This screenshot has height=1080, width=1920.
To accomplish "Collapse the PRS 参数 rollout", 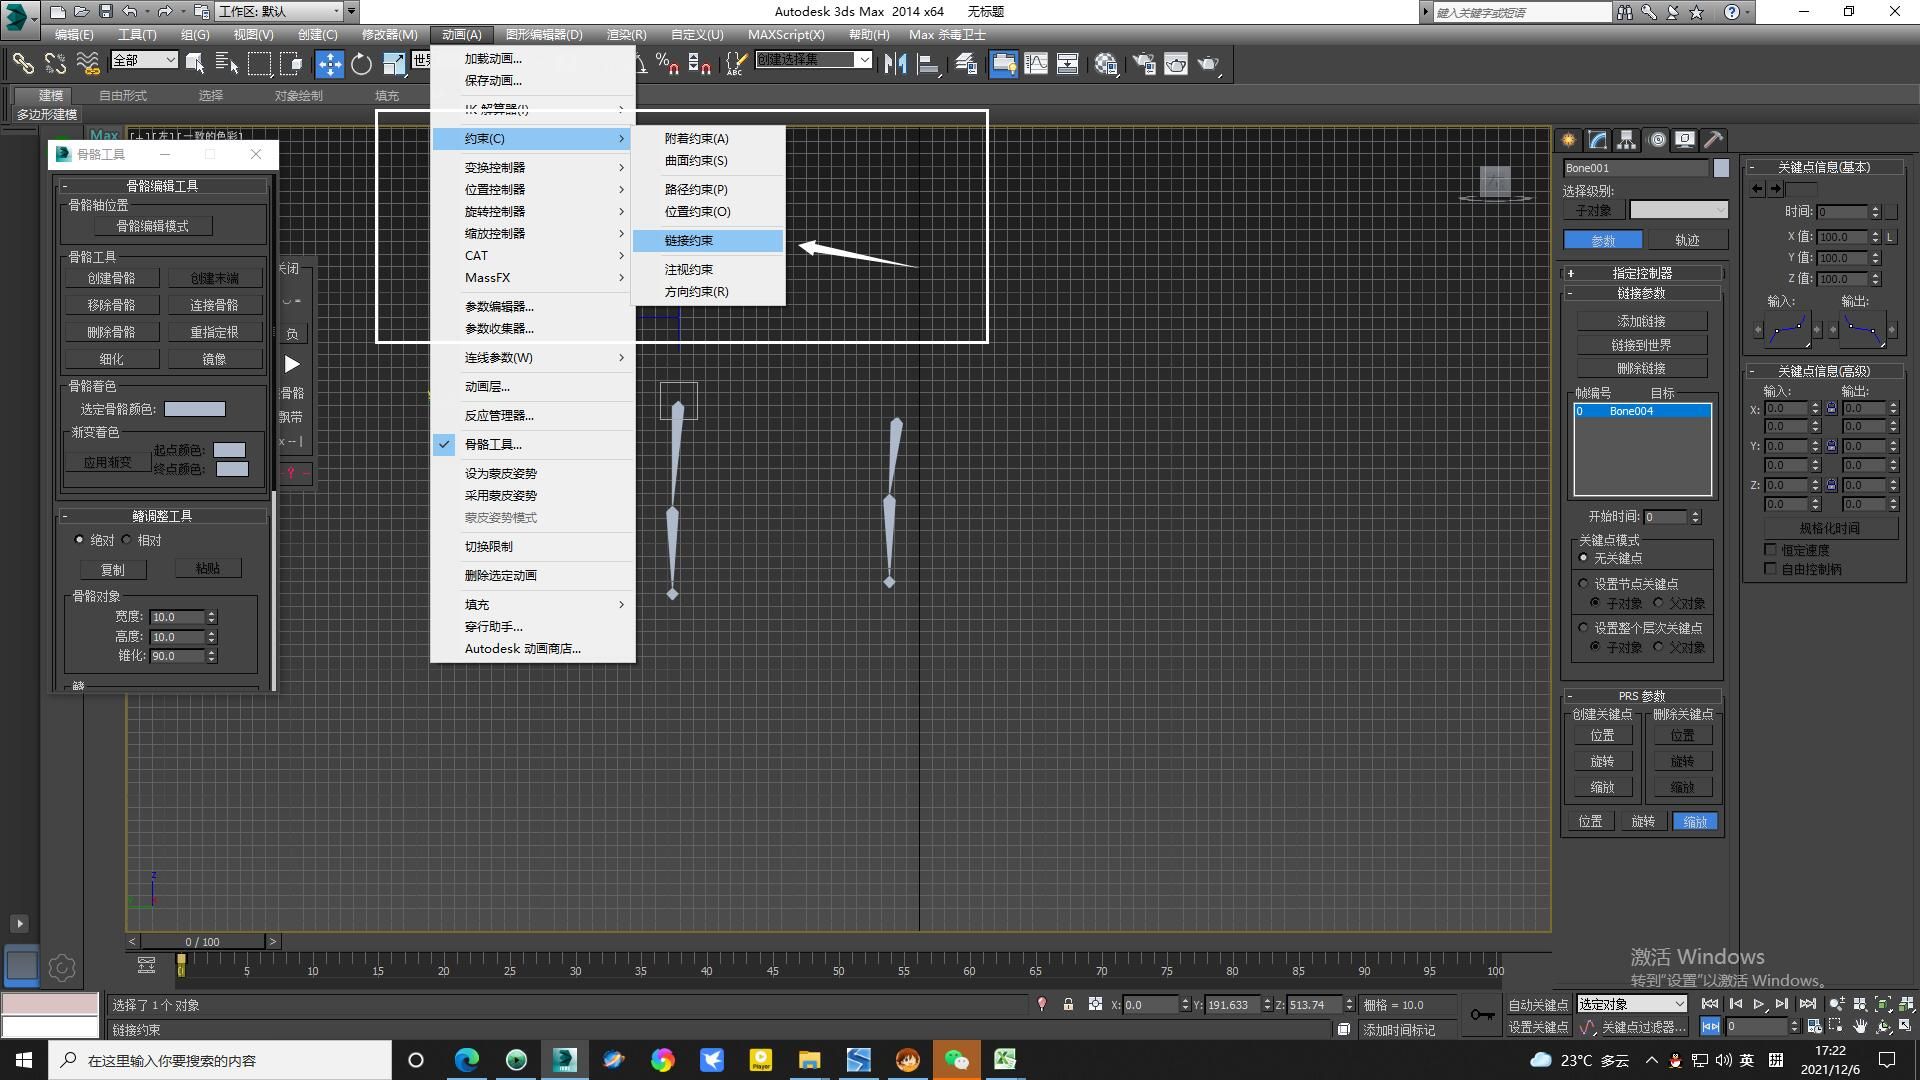I will click(1641, 696).
